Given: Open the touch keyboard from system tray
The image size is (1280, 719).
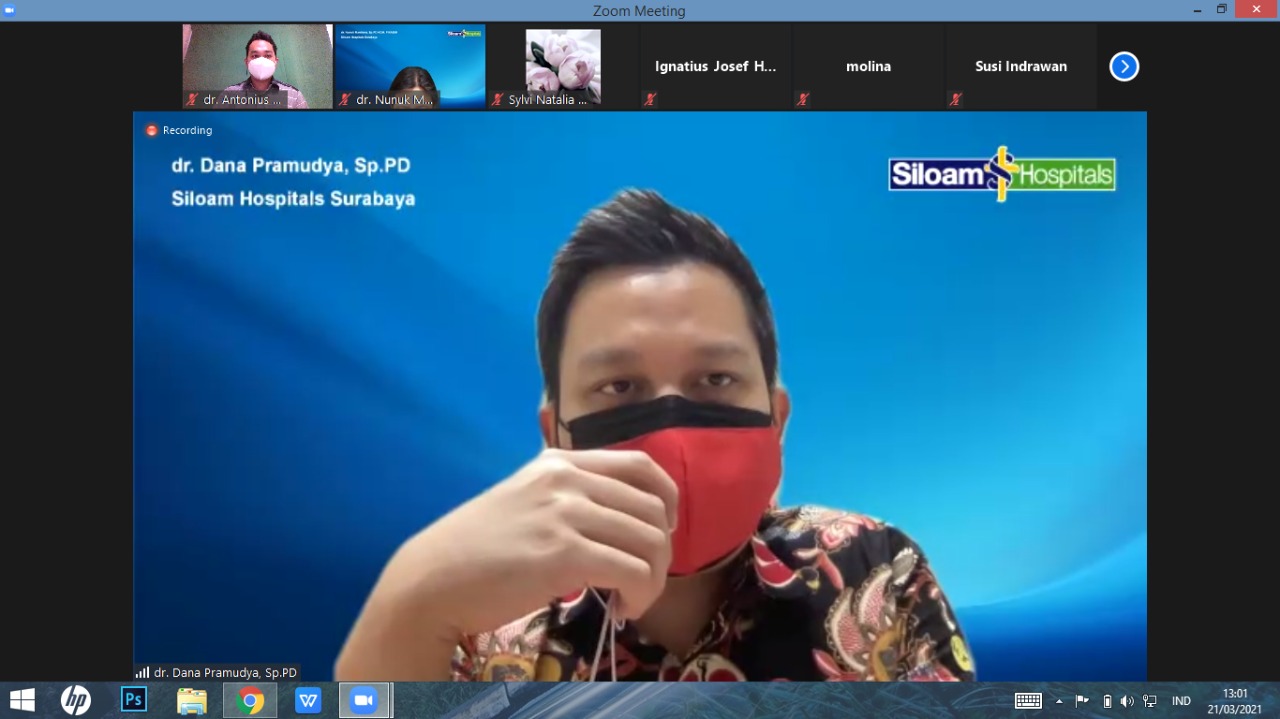Looking at the screenshot, I should pyautogui.click(x=1028, y=701).
